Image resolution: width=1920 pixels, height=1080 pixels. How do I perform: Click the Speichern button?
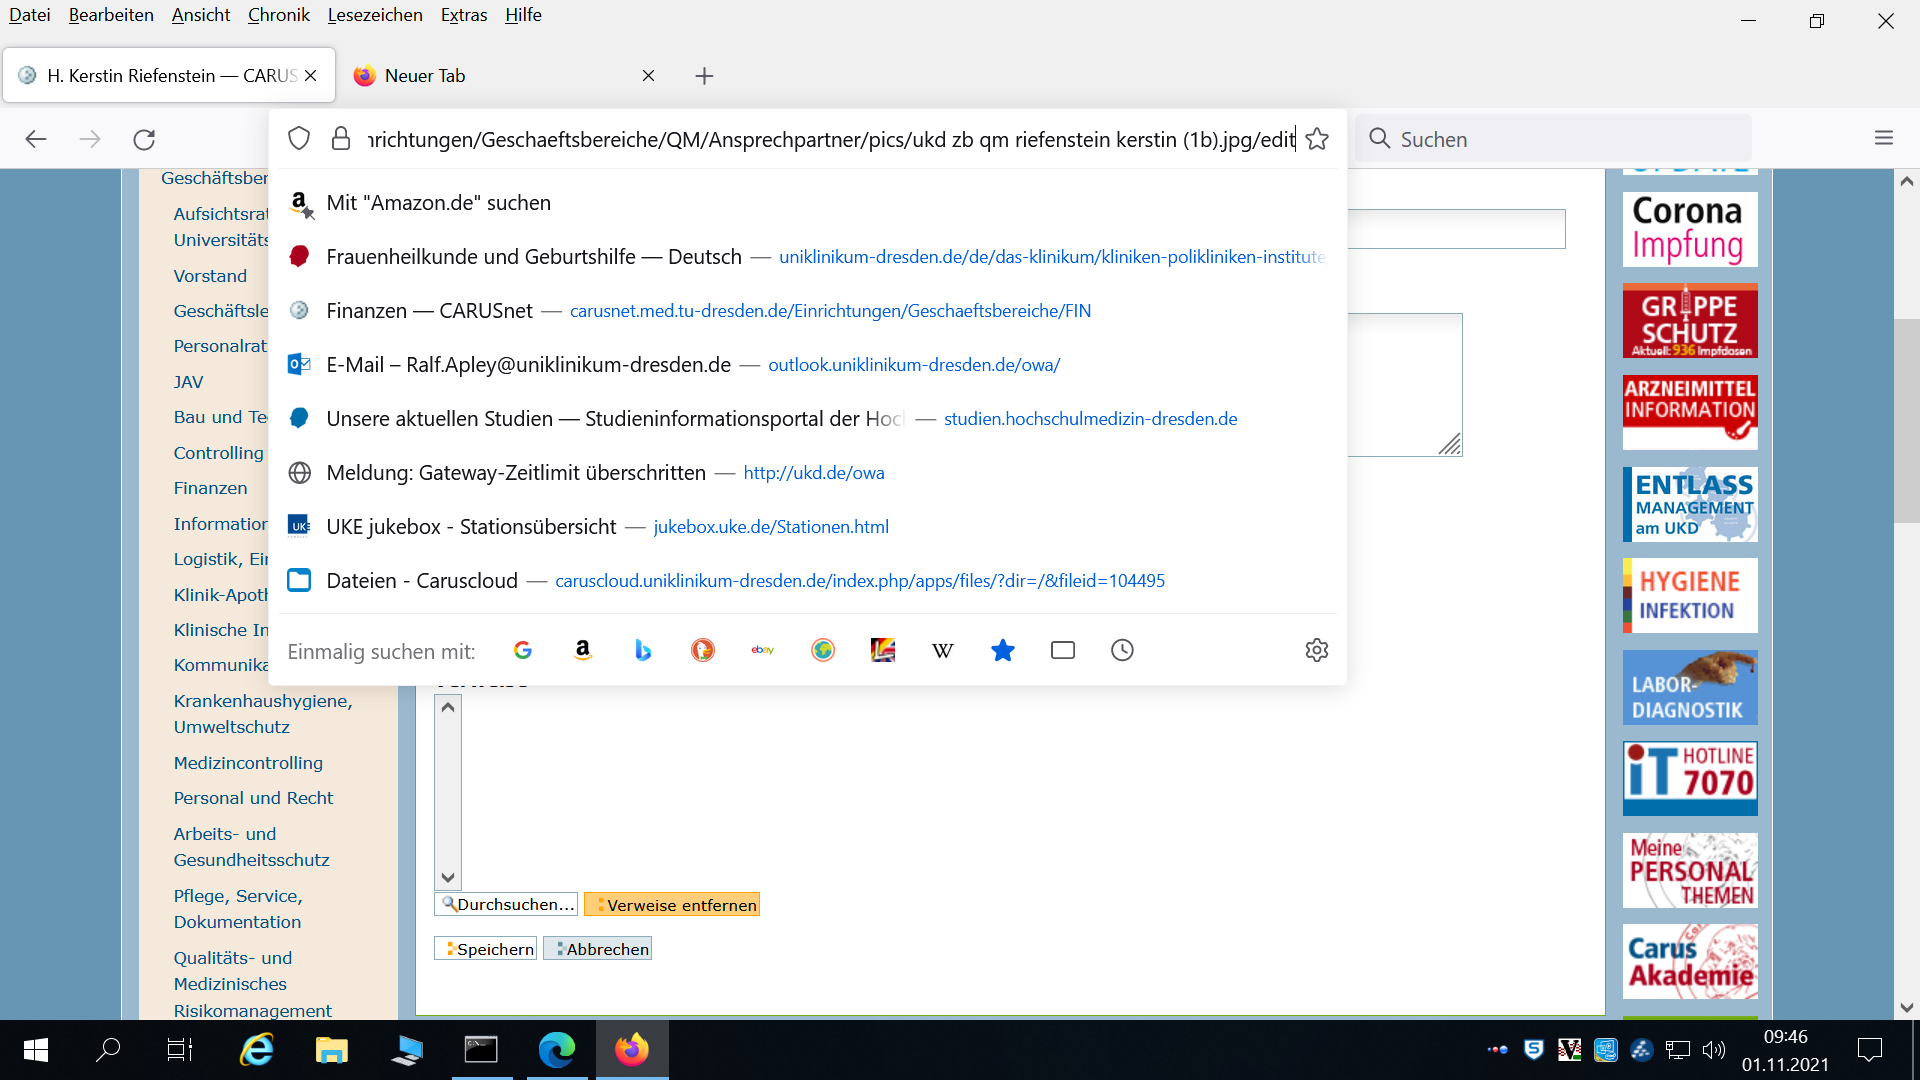point(486,949)
